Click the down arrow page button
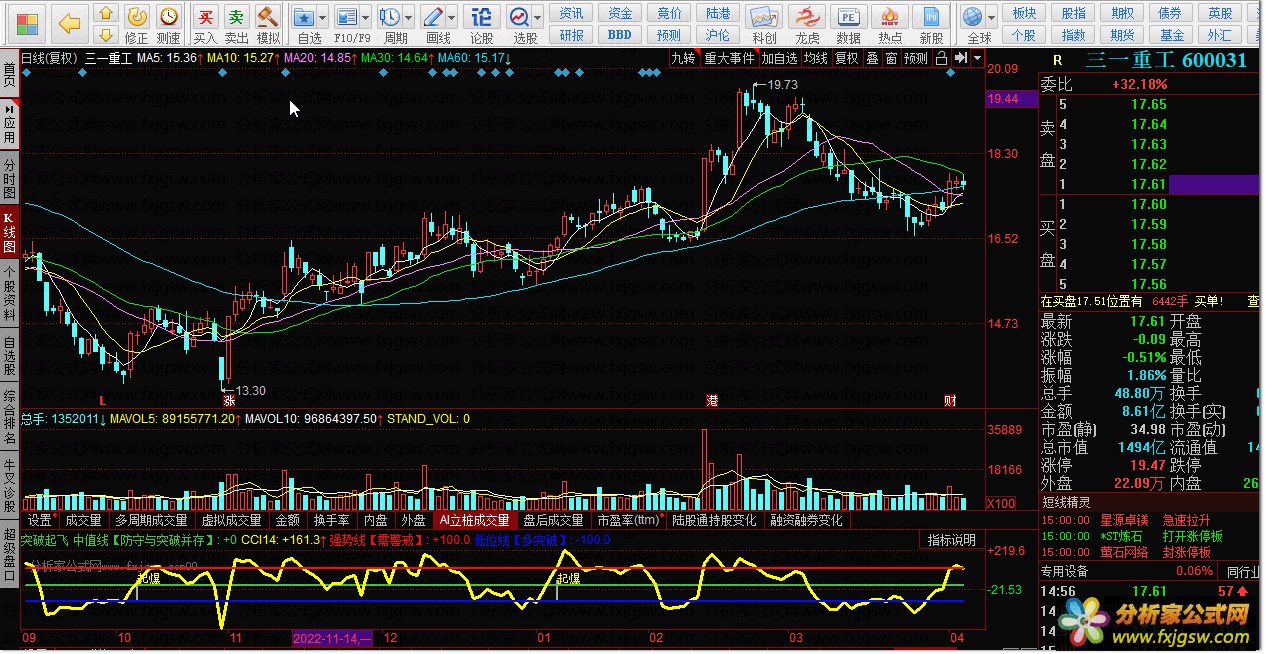The width and height of the screenshot is (1266, 654). pyautogui.click(x=105, y=35)
